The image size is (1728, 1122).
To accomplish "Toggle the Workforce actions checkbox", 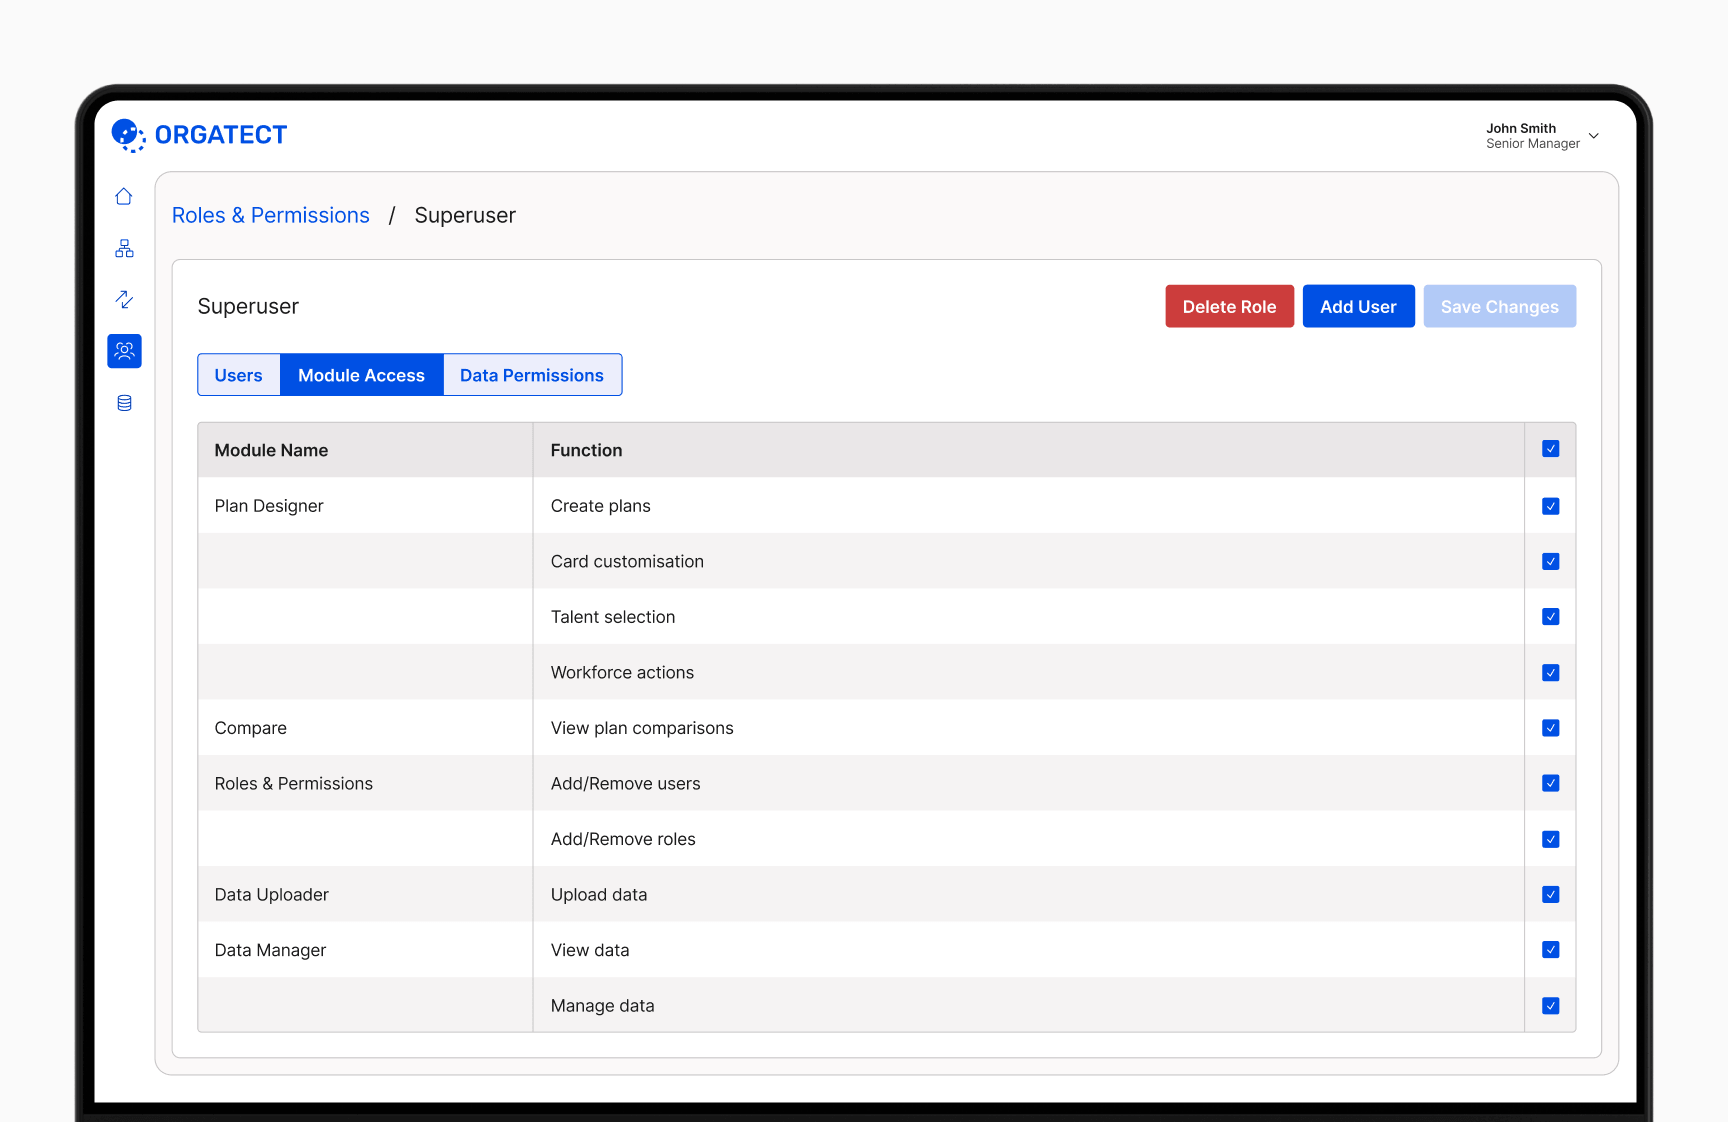I will 1551,673.
